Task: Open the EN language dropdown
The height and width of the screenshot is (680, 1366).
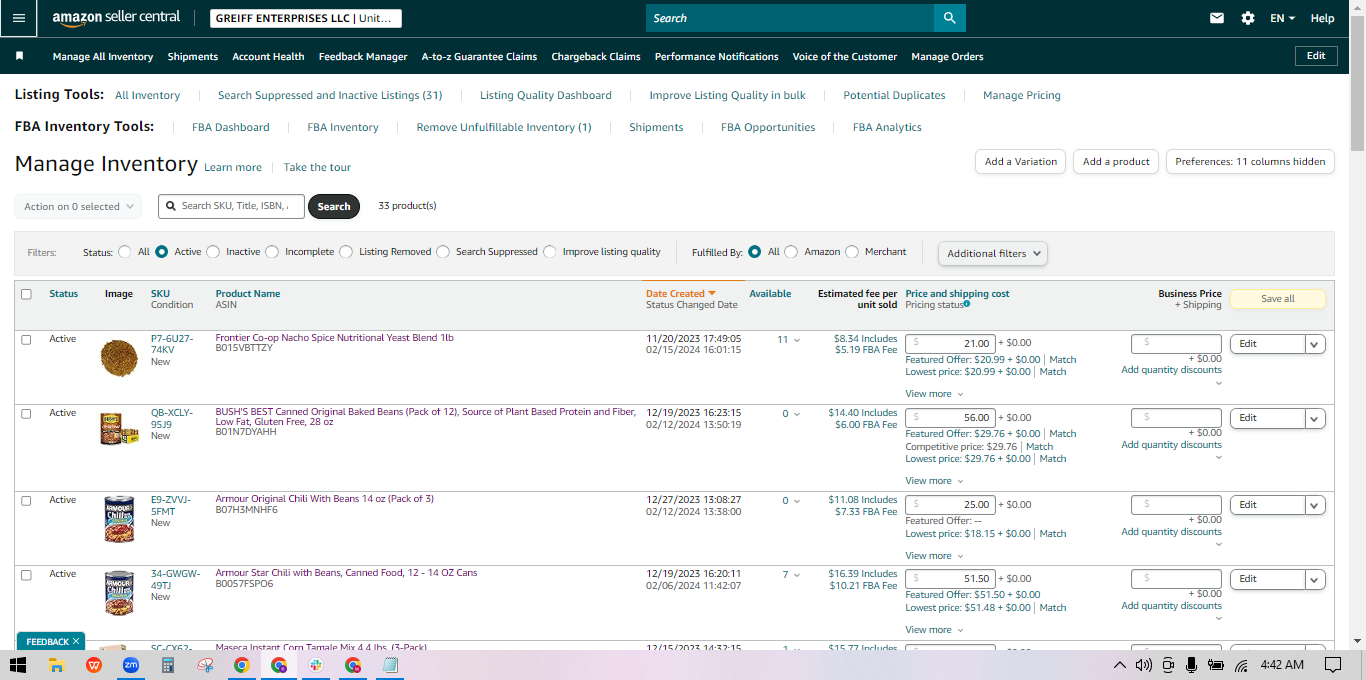Action: pos(1282,18)
